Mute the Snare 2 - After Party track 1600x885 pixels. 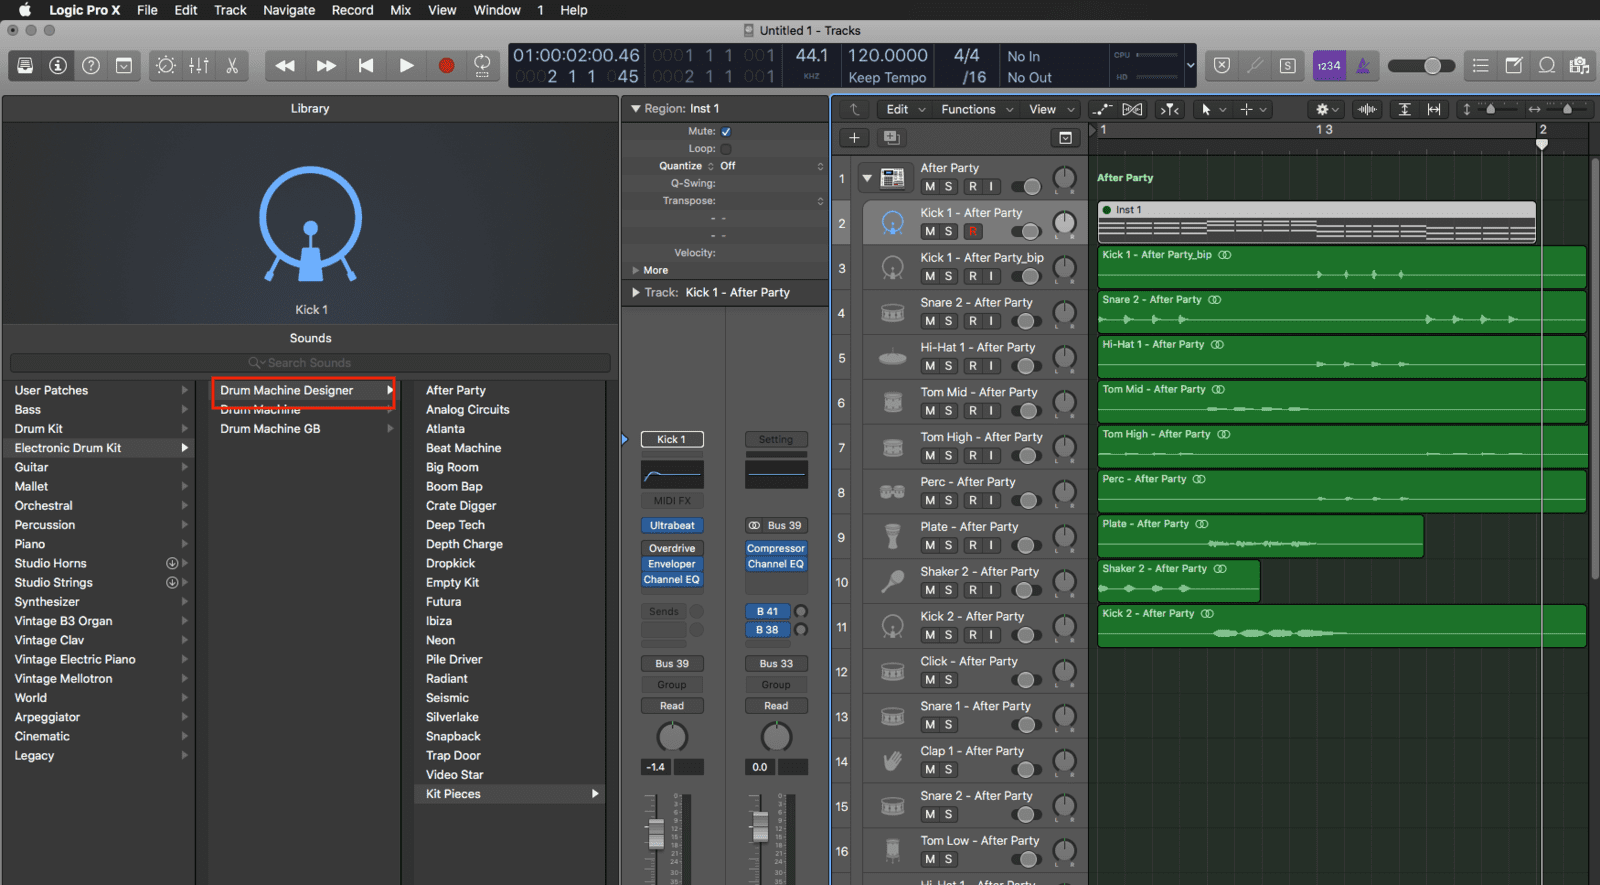930,321
